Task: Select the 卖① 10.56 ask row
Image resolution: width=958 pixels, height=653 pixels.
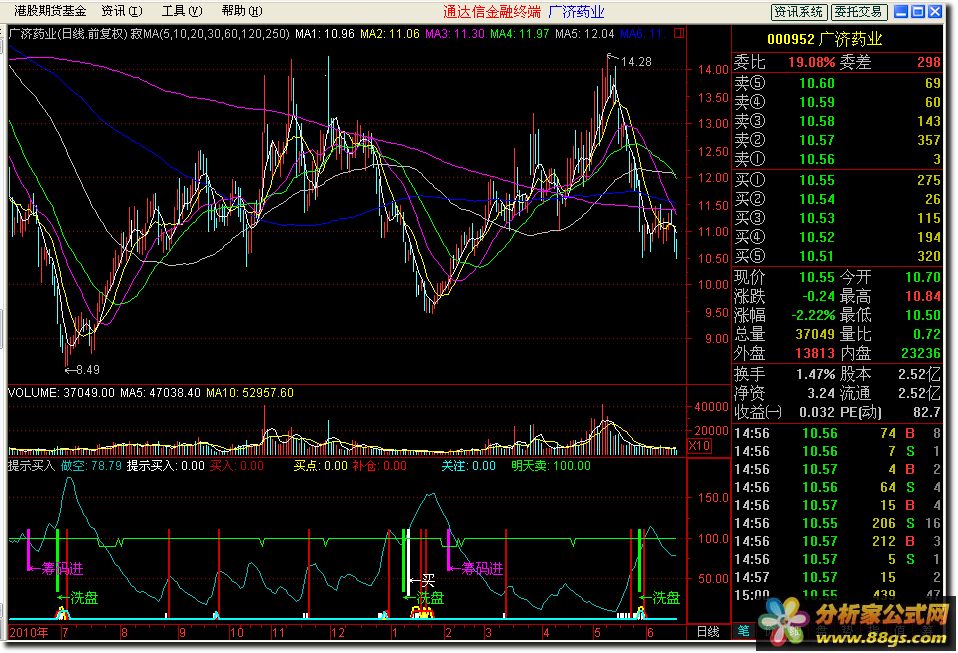Action: (837, 159)
